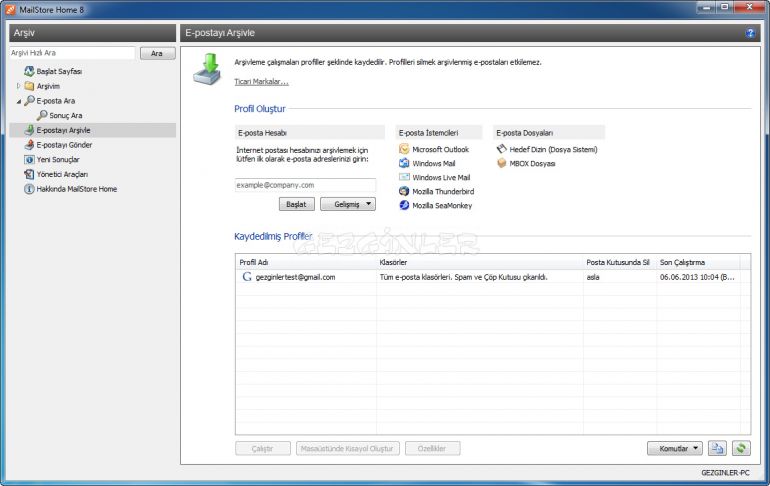Sort by Posta Kutusunda Sil column
The width and height of the screenshot is (770, 486).
point(620,263)
